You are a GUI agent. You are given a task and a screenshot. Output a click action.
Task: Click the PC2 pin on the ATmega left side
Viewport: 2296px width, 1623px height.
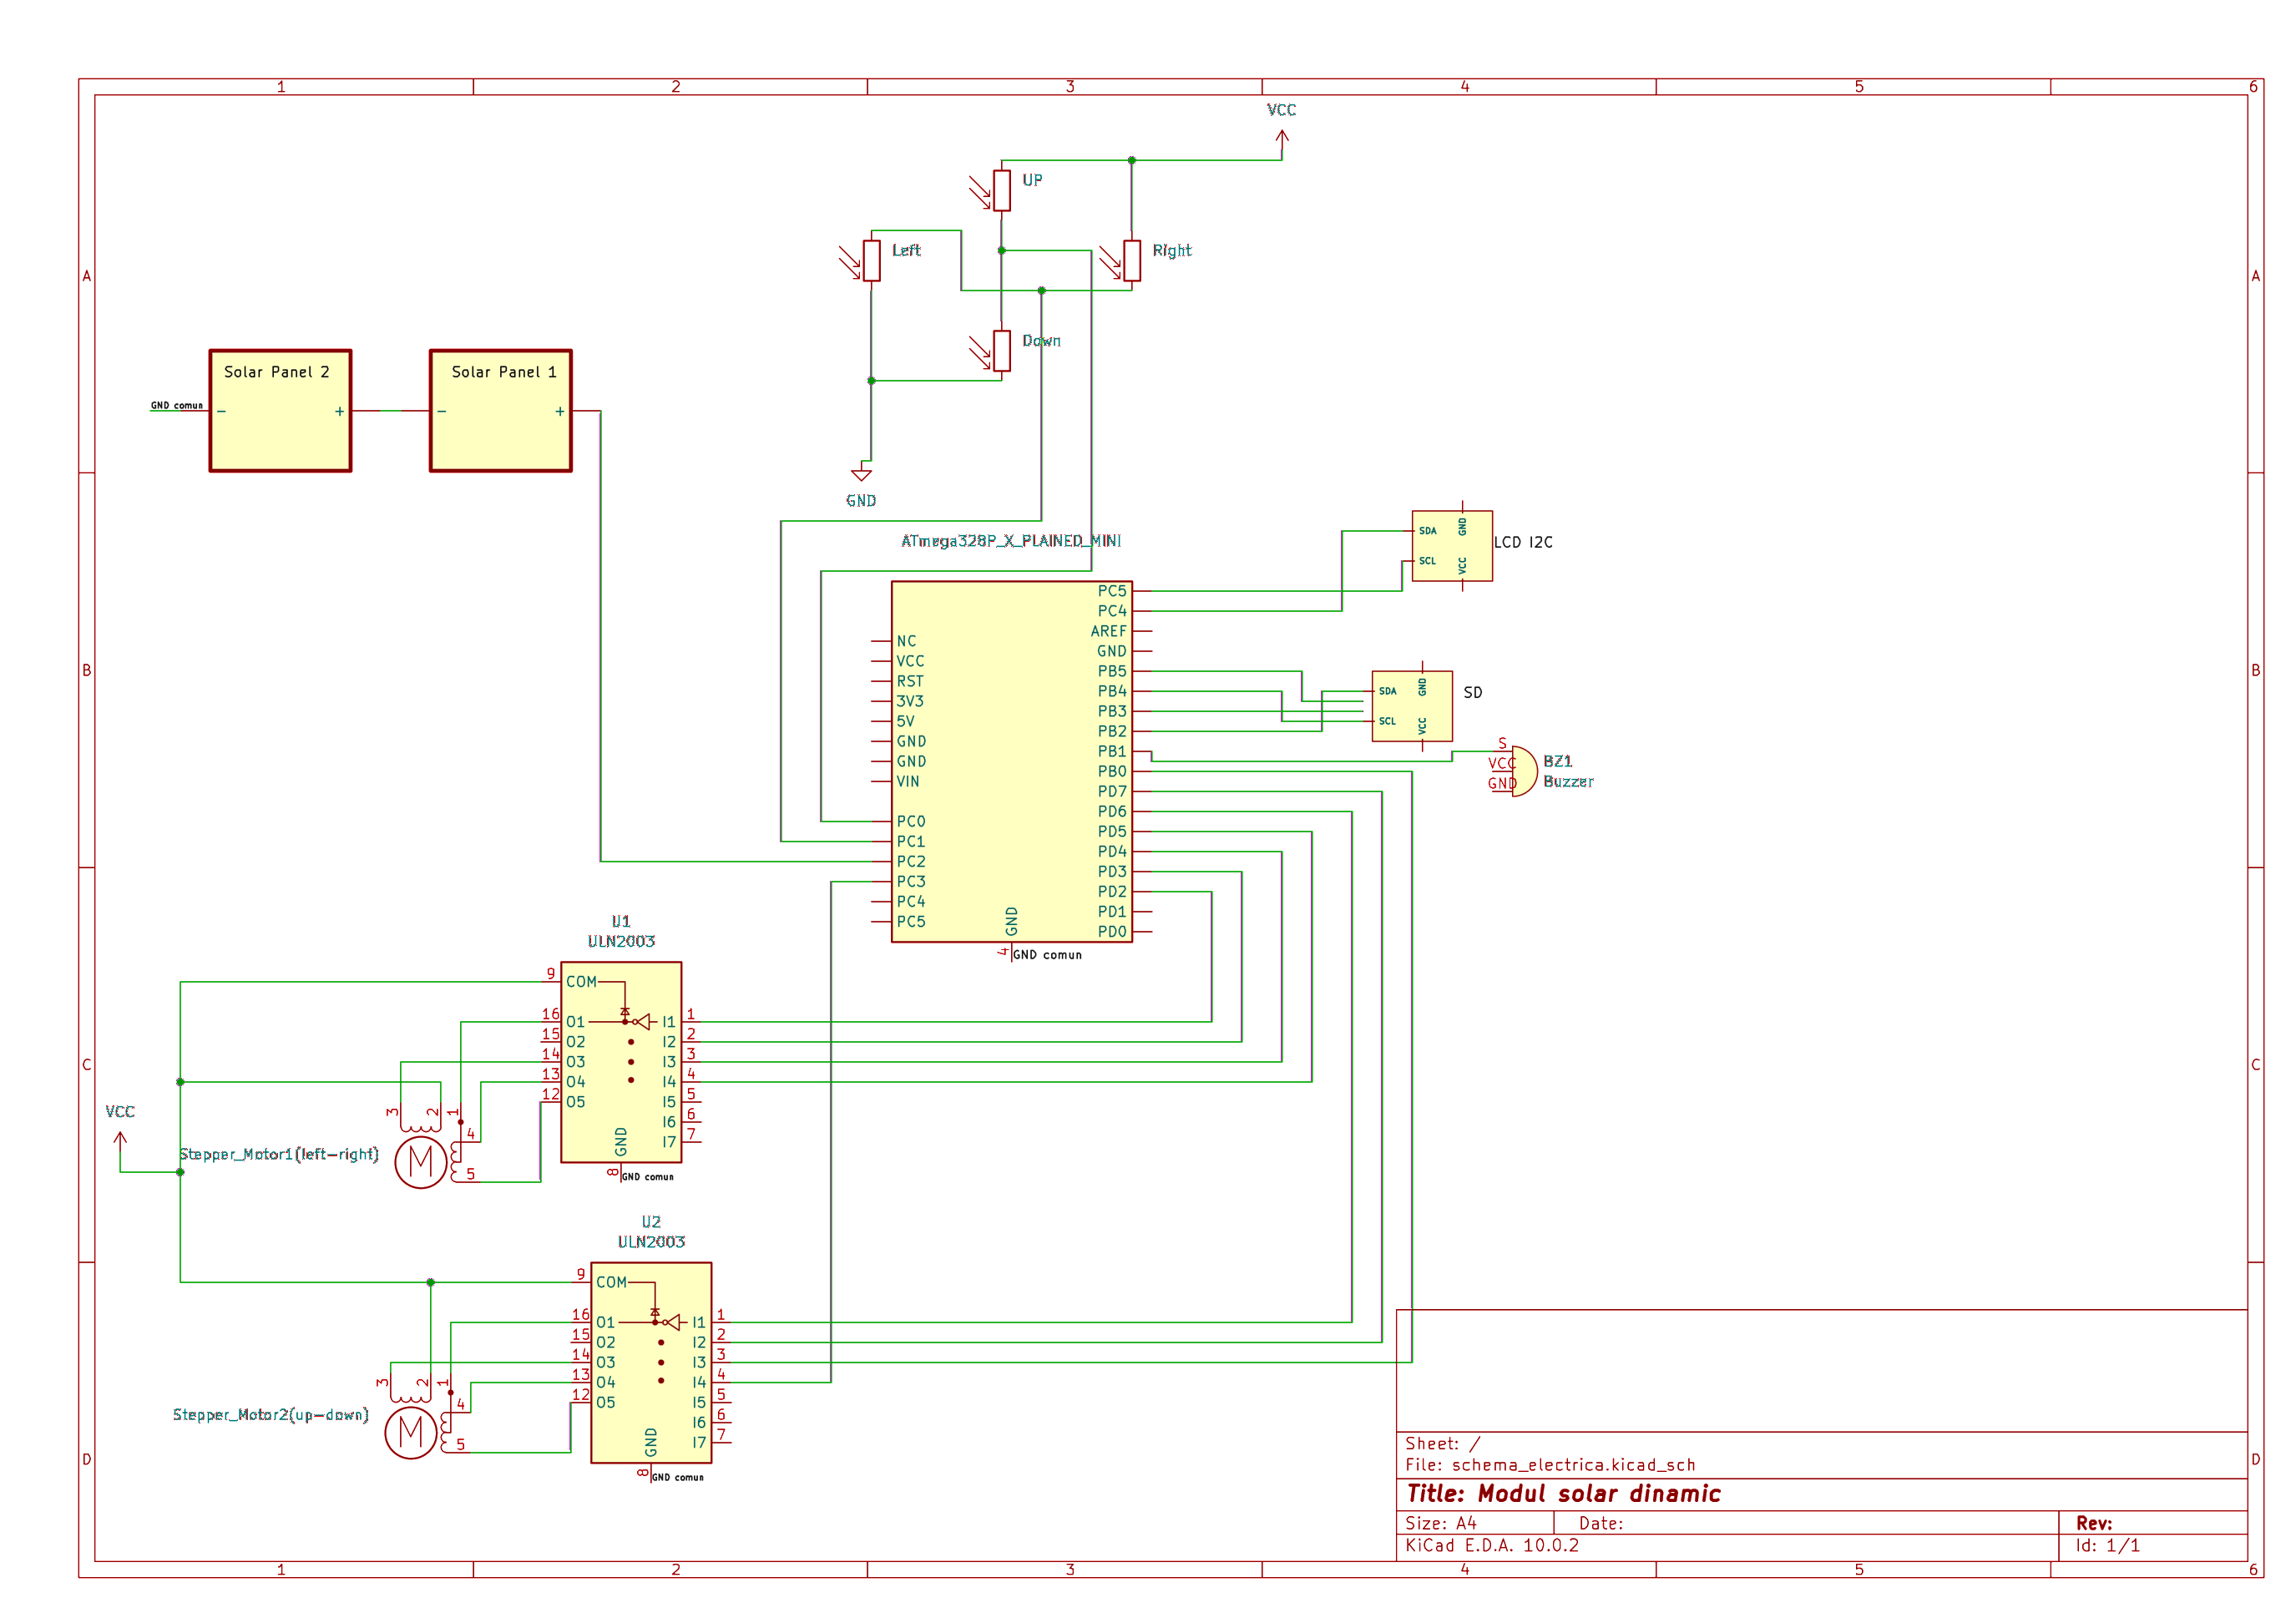point(911,861)
